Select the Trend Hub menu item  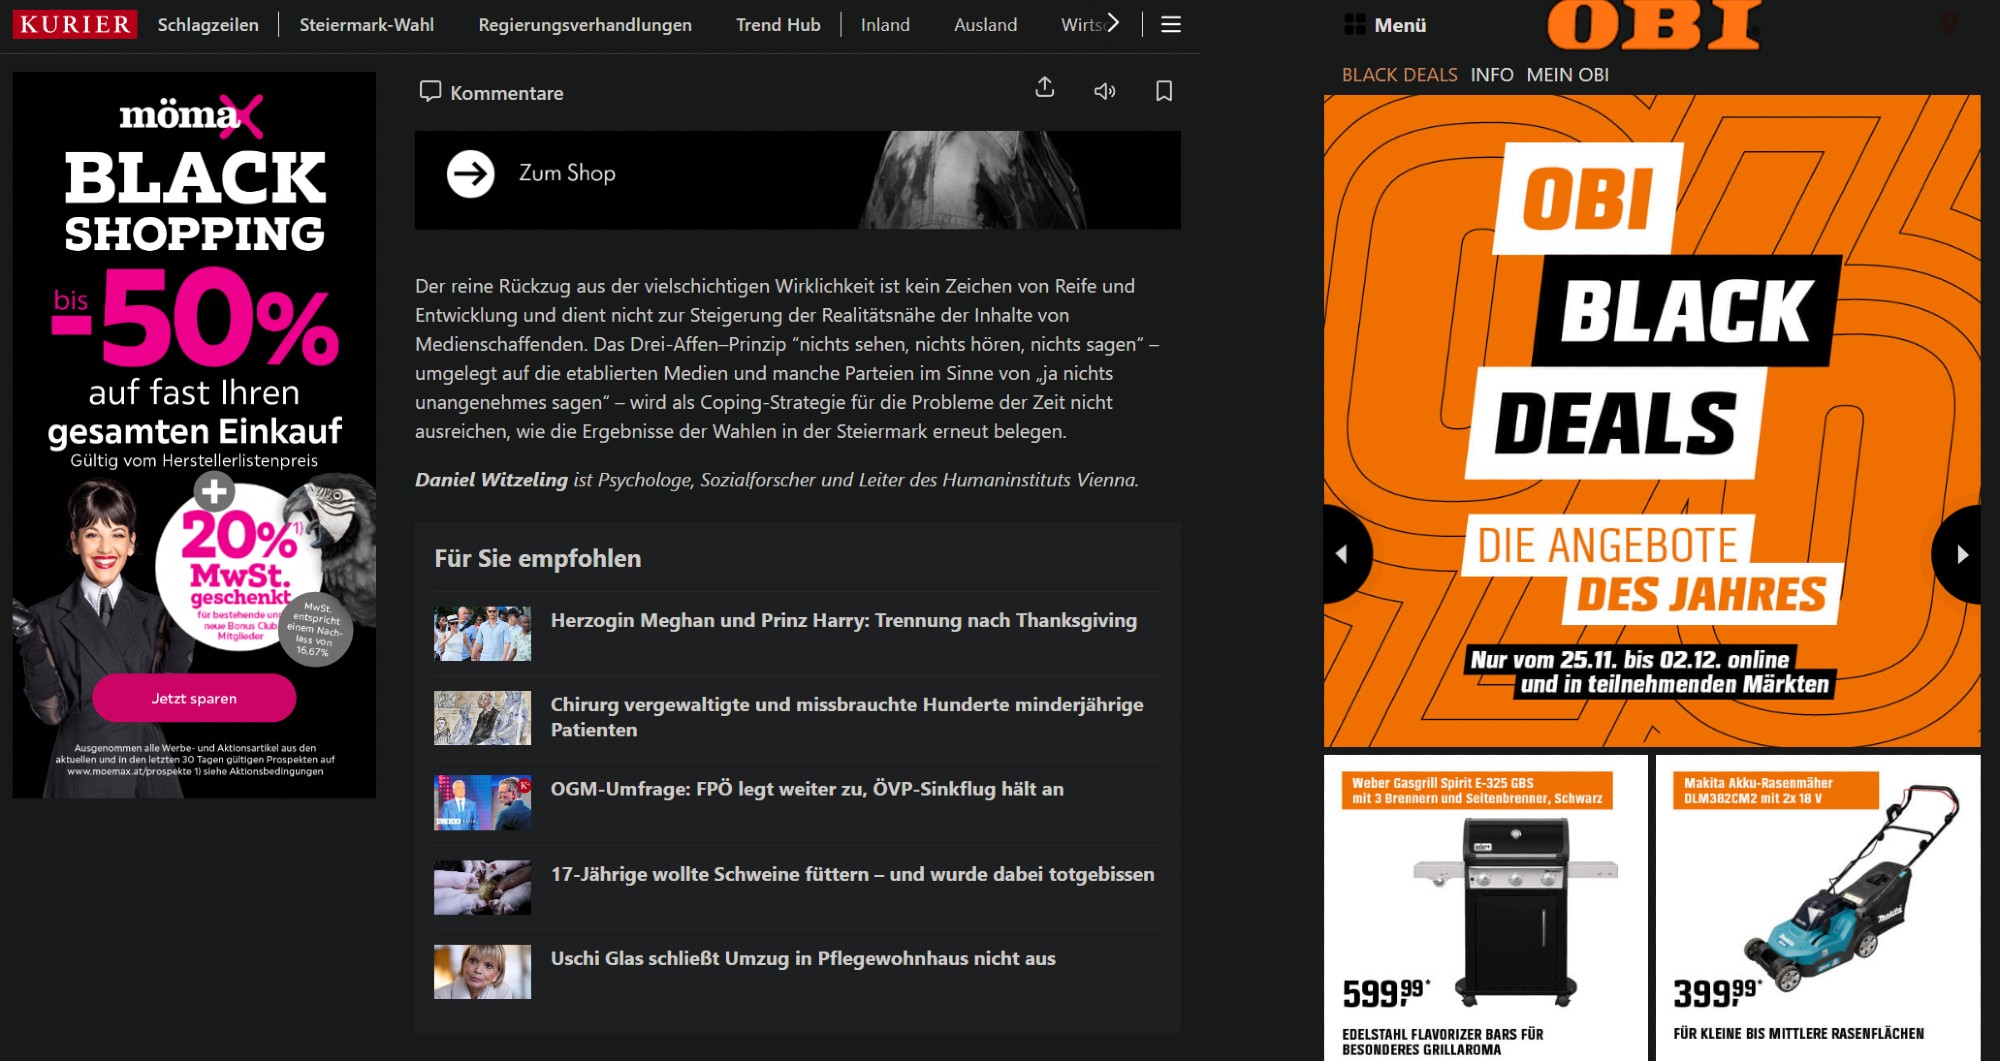(777, 25)
